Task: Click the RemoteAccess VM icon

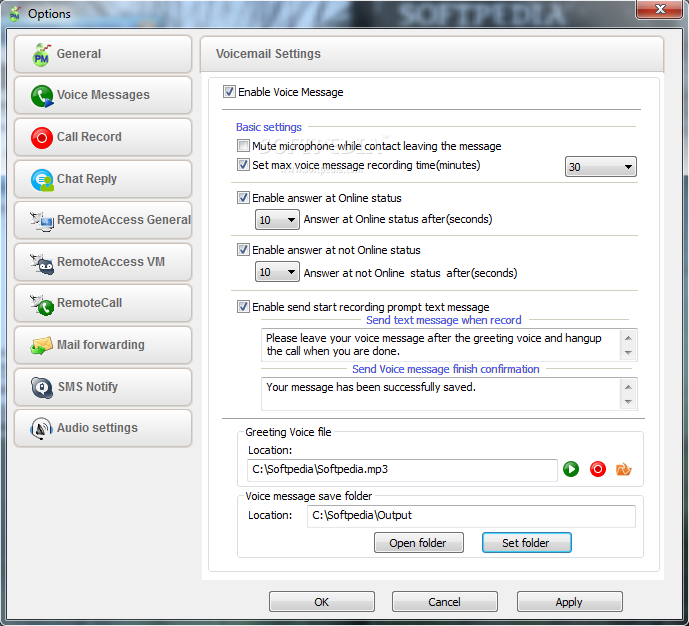Action: [42, 264]
